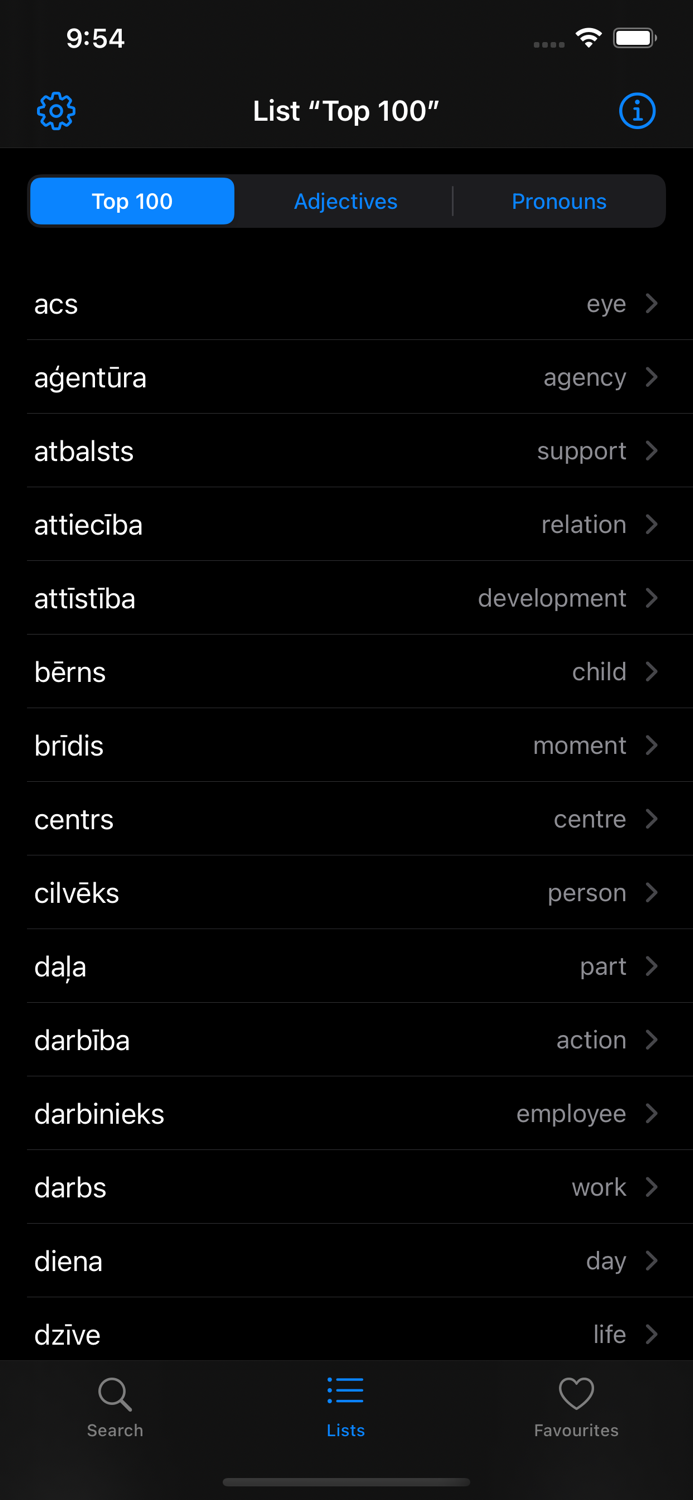
Task: Switch to the Adjectives tab
Action: coord(345,201)
